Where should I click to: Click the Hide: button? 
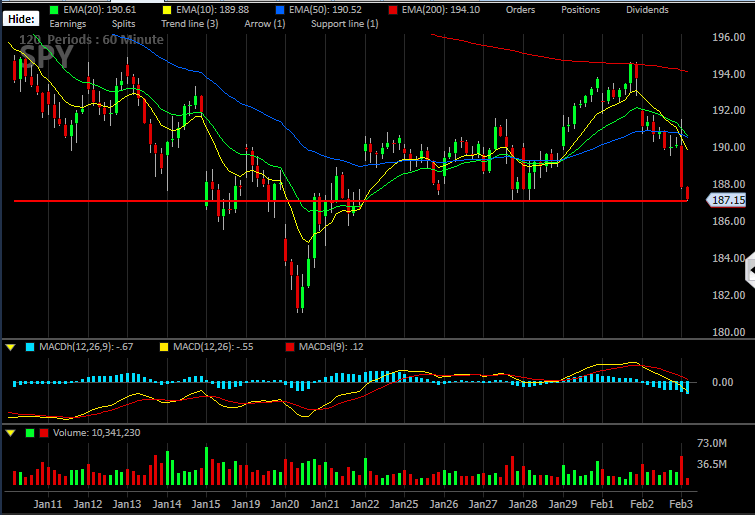pyautogui.click(x=22, y=19)
